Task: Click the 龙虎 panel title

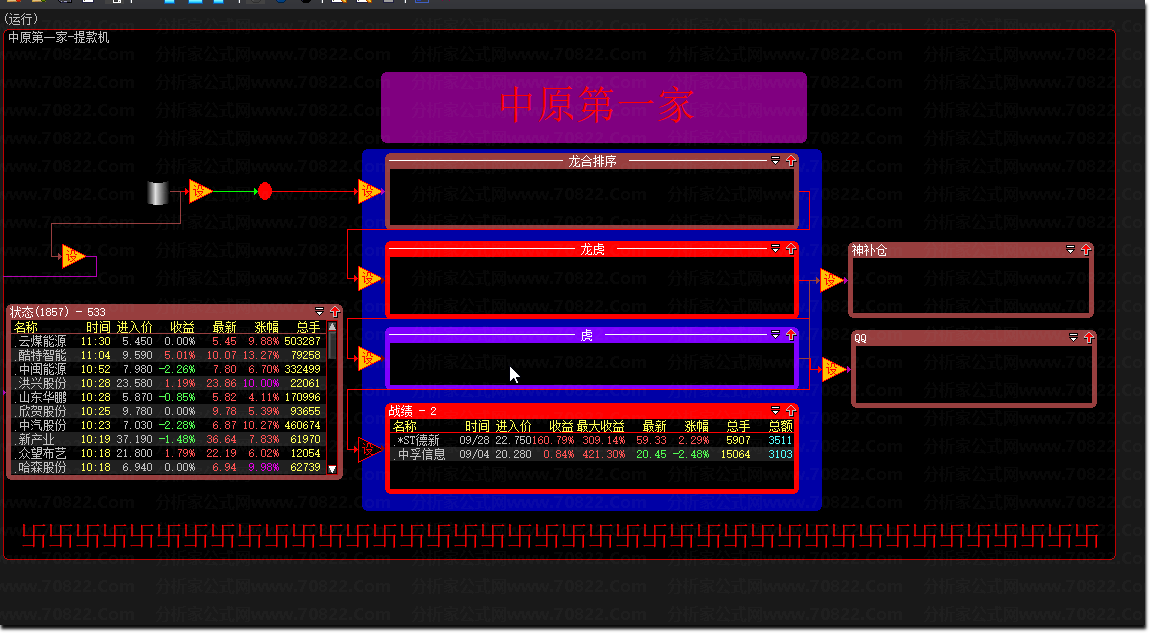Action: [x=592, y=250]
